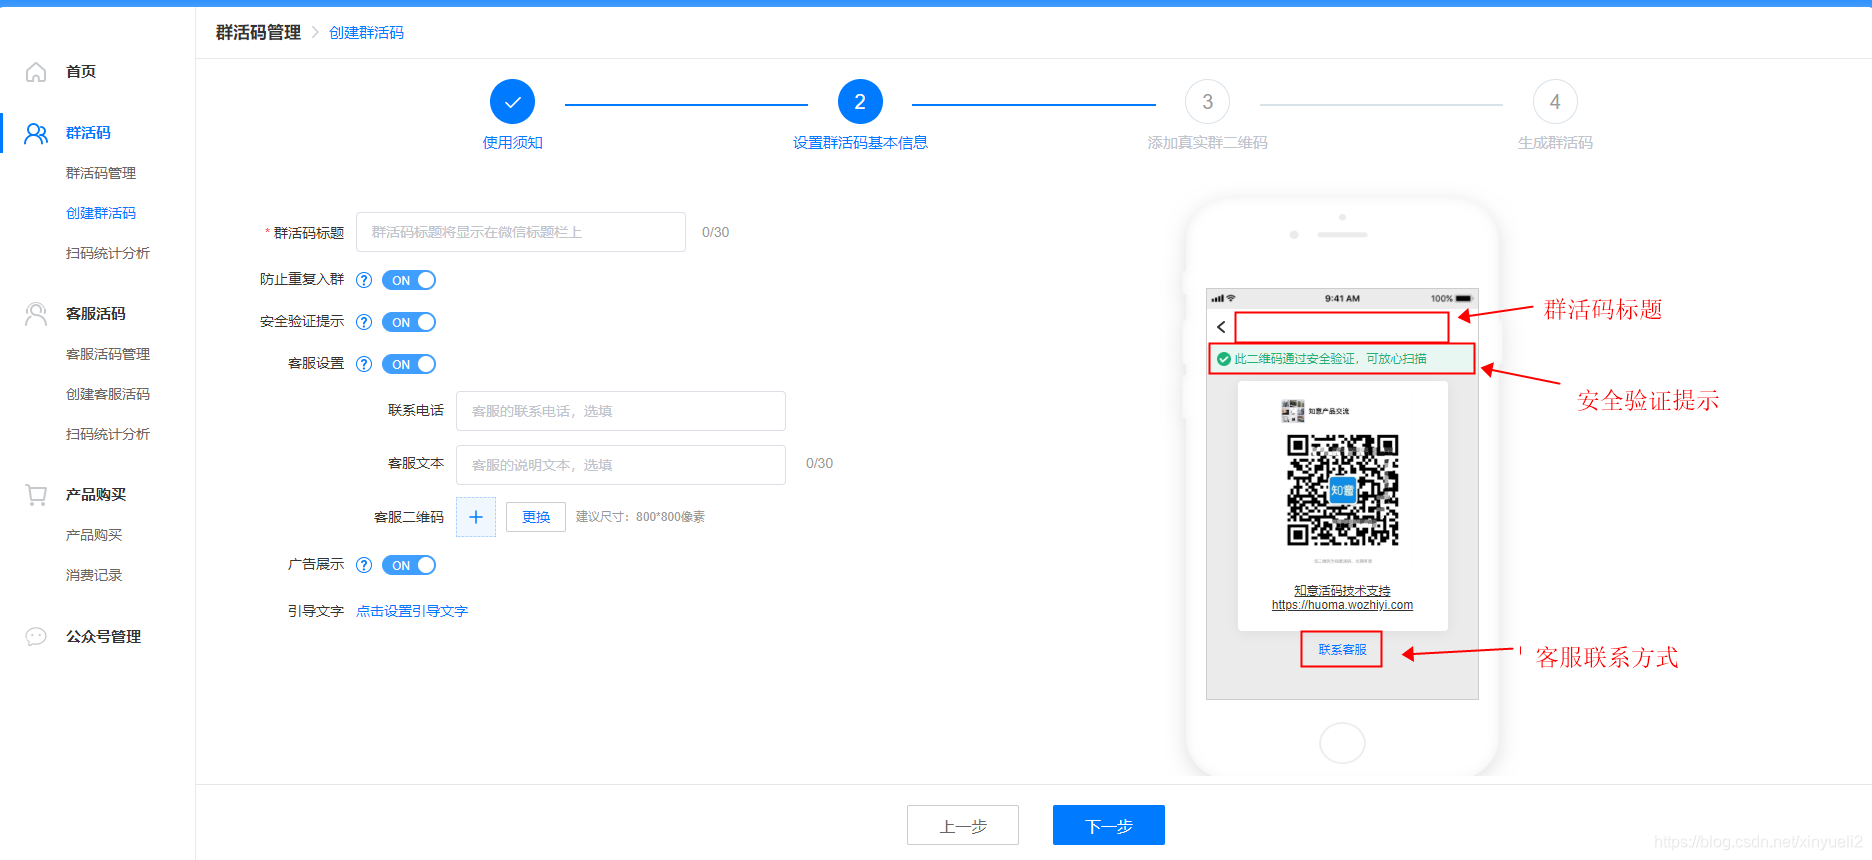Click the 生成群活码 step label
This screenshot has height=860, width=1872.
pyautogui.click(x=1555, y=143)
